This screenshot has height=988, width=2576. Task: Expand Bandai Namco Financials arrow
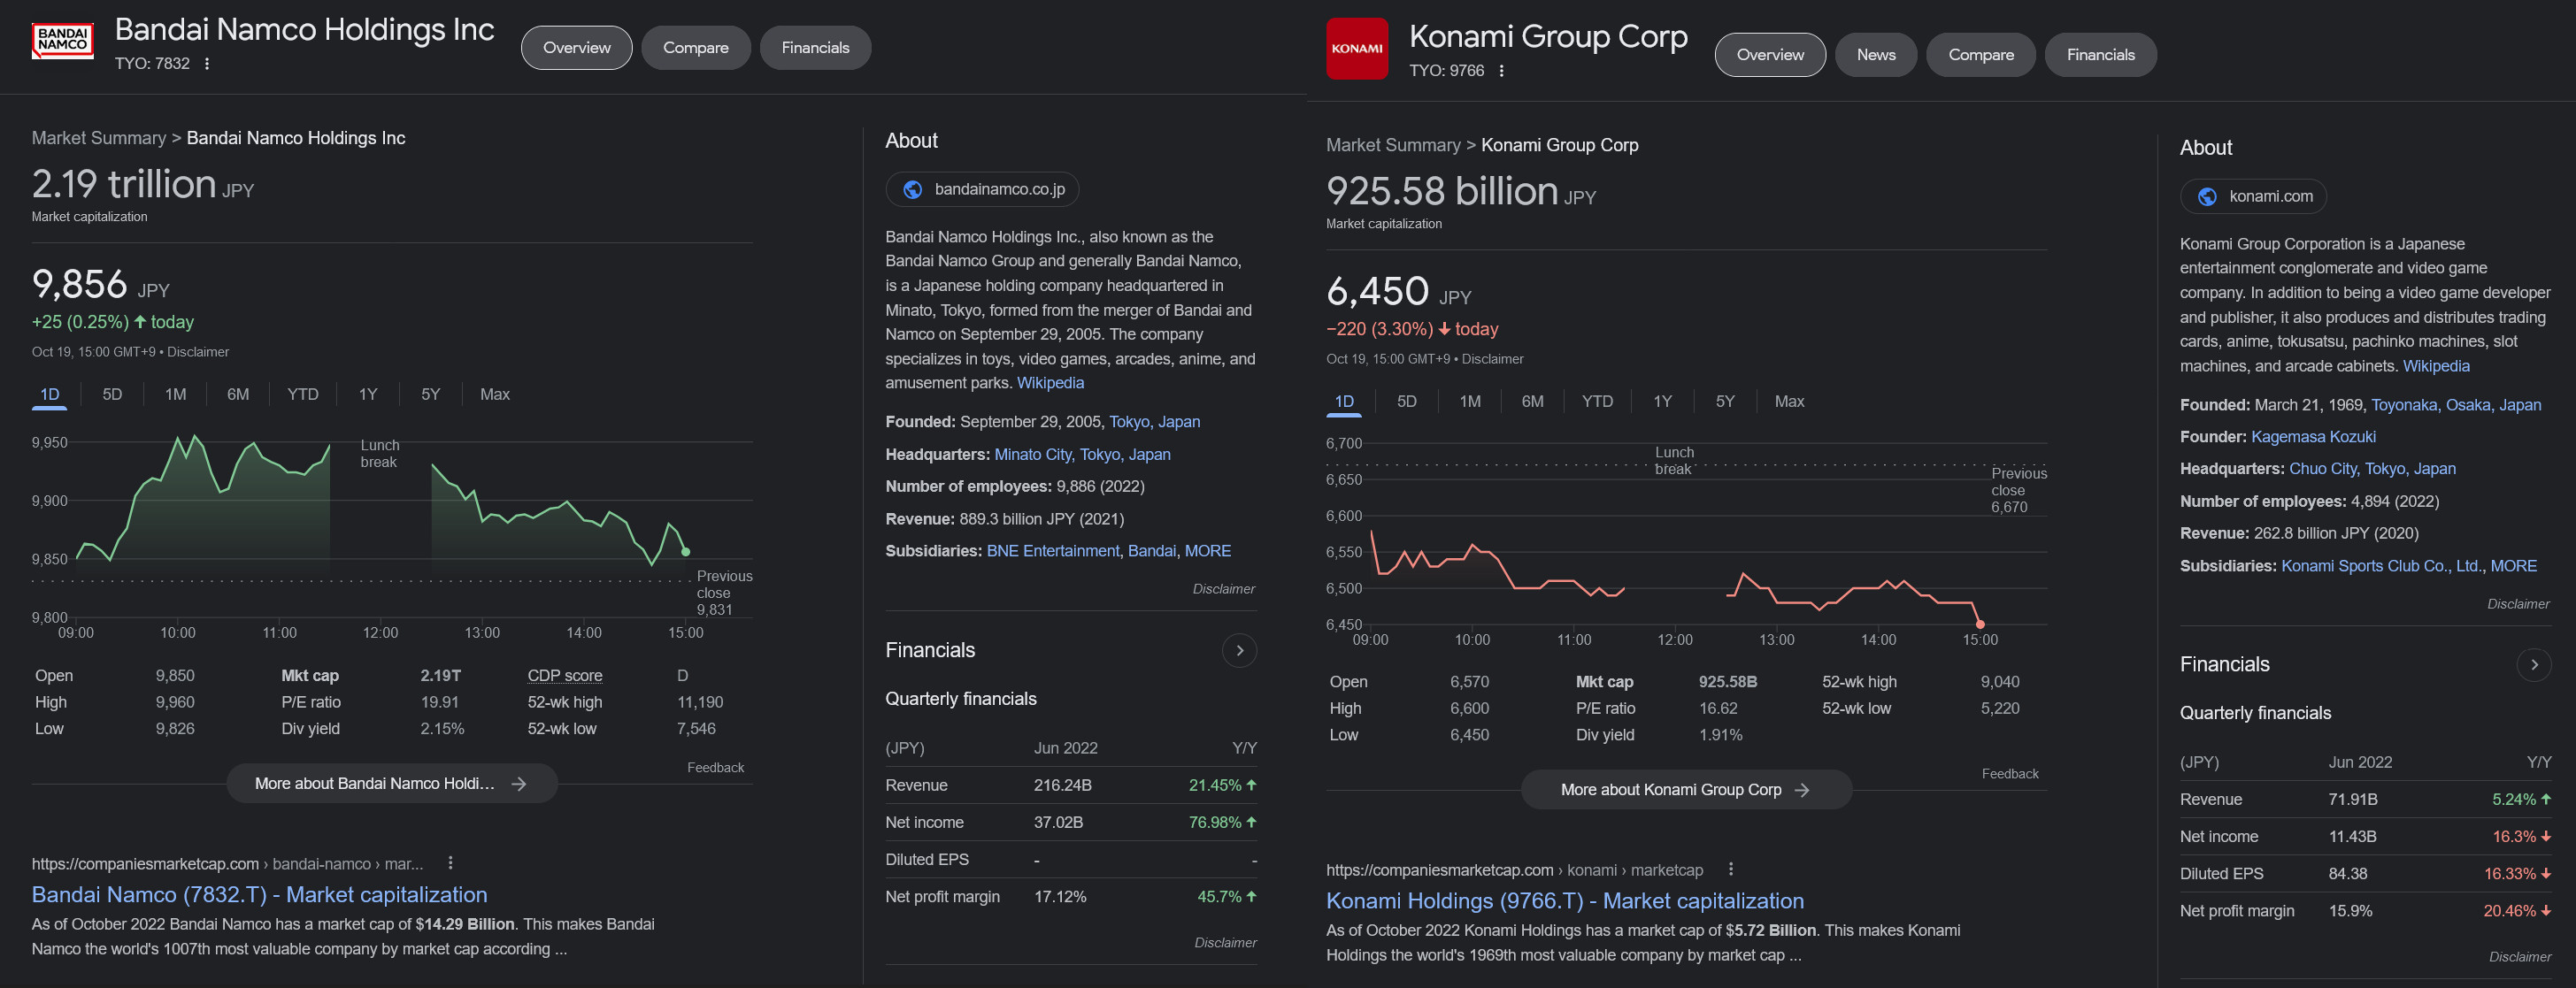[x=1239, y=651]
